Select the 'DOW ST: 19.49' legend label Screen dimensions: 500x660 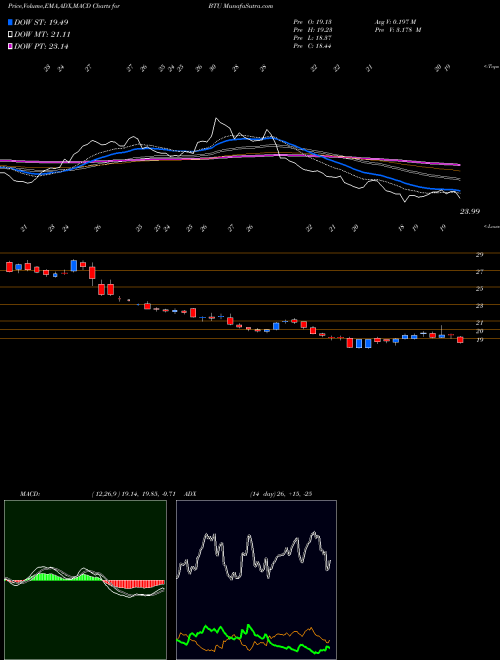coord(41,22)
